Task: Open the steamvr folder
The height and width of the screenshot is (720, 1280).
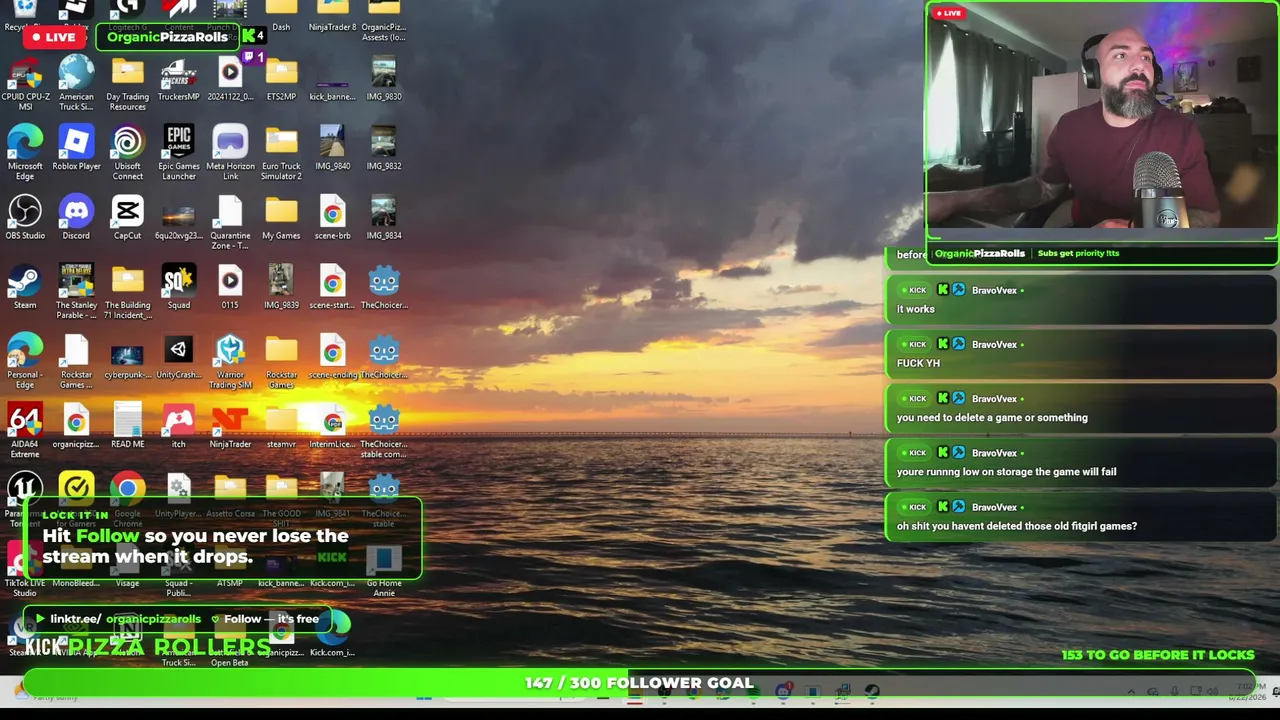Action: tap(281, 426)
